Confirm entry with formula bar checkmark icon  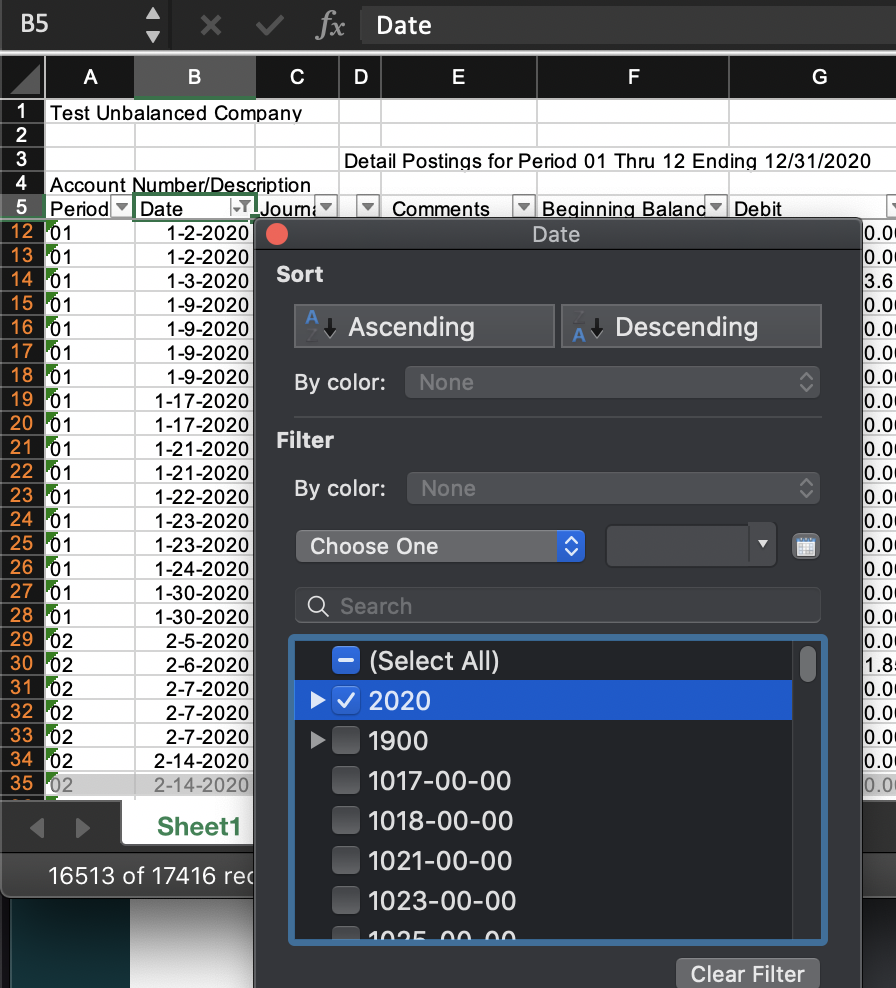[270, 26]
